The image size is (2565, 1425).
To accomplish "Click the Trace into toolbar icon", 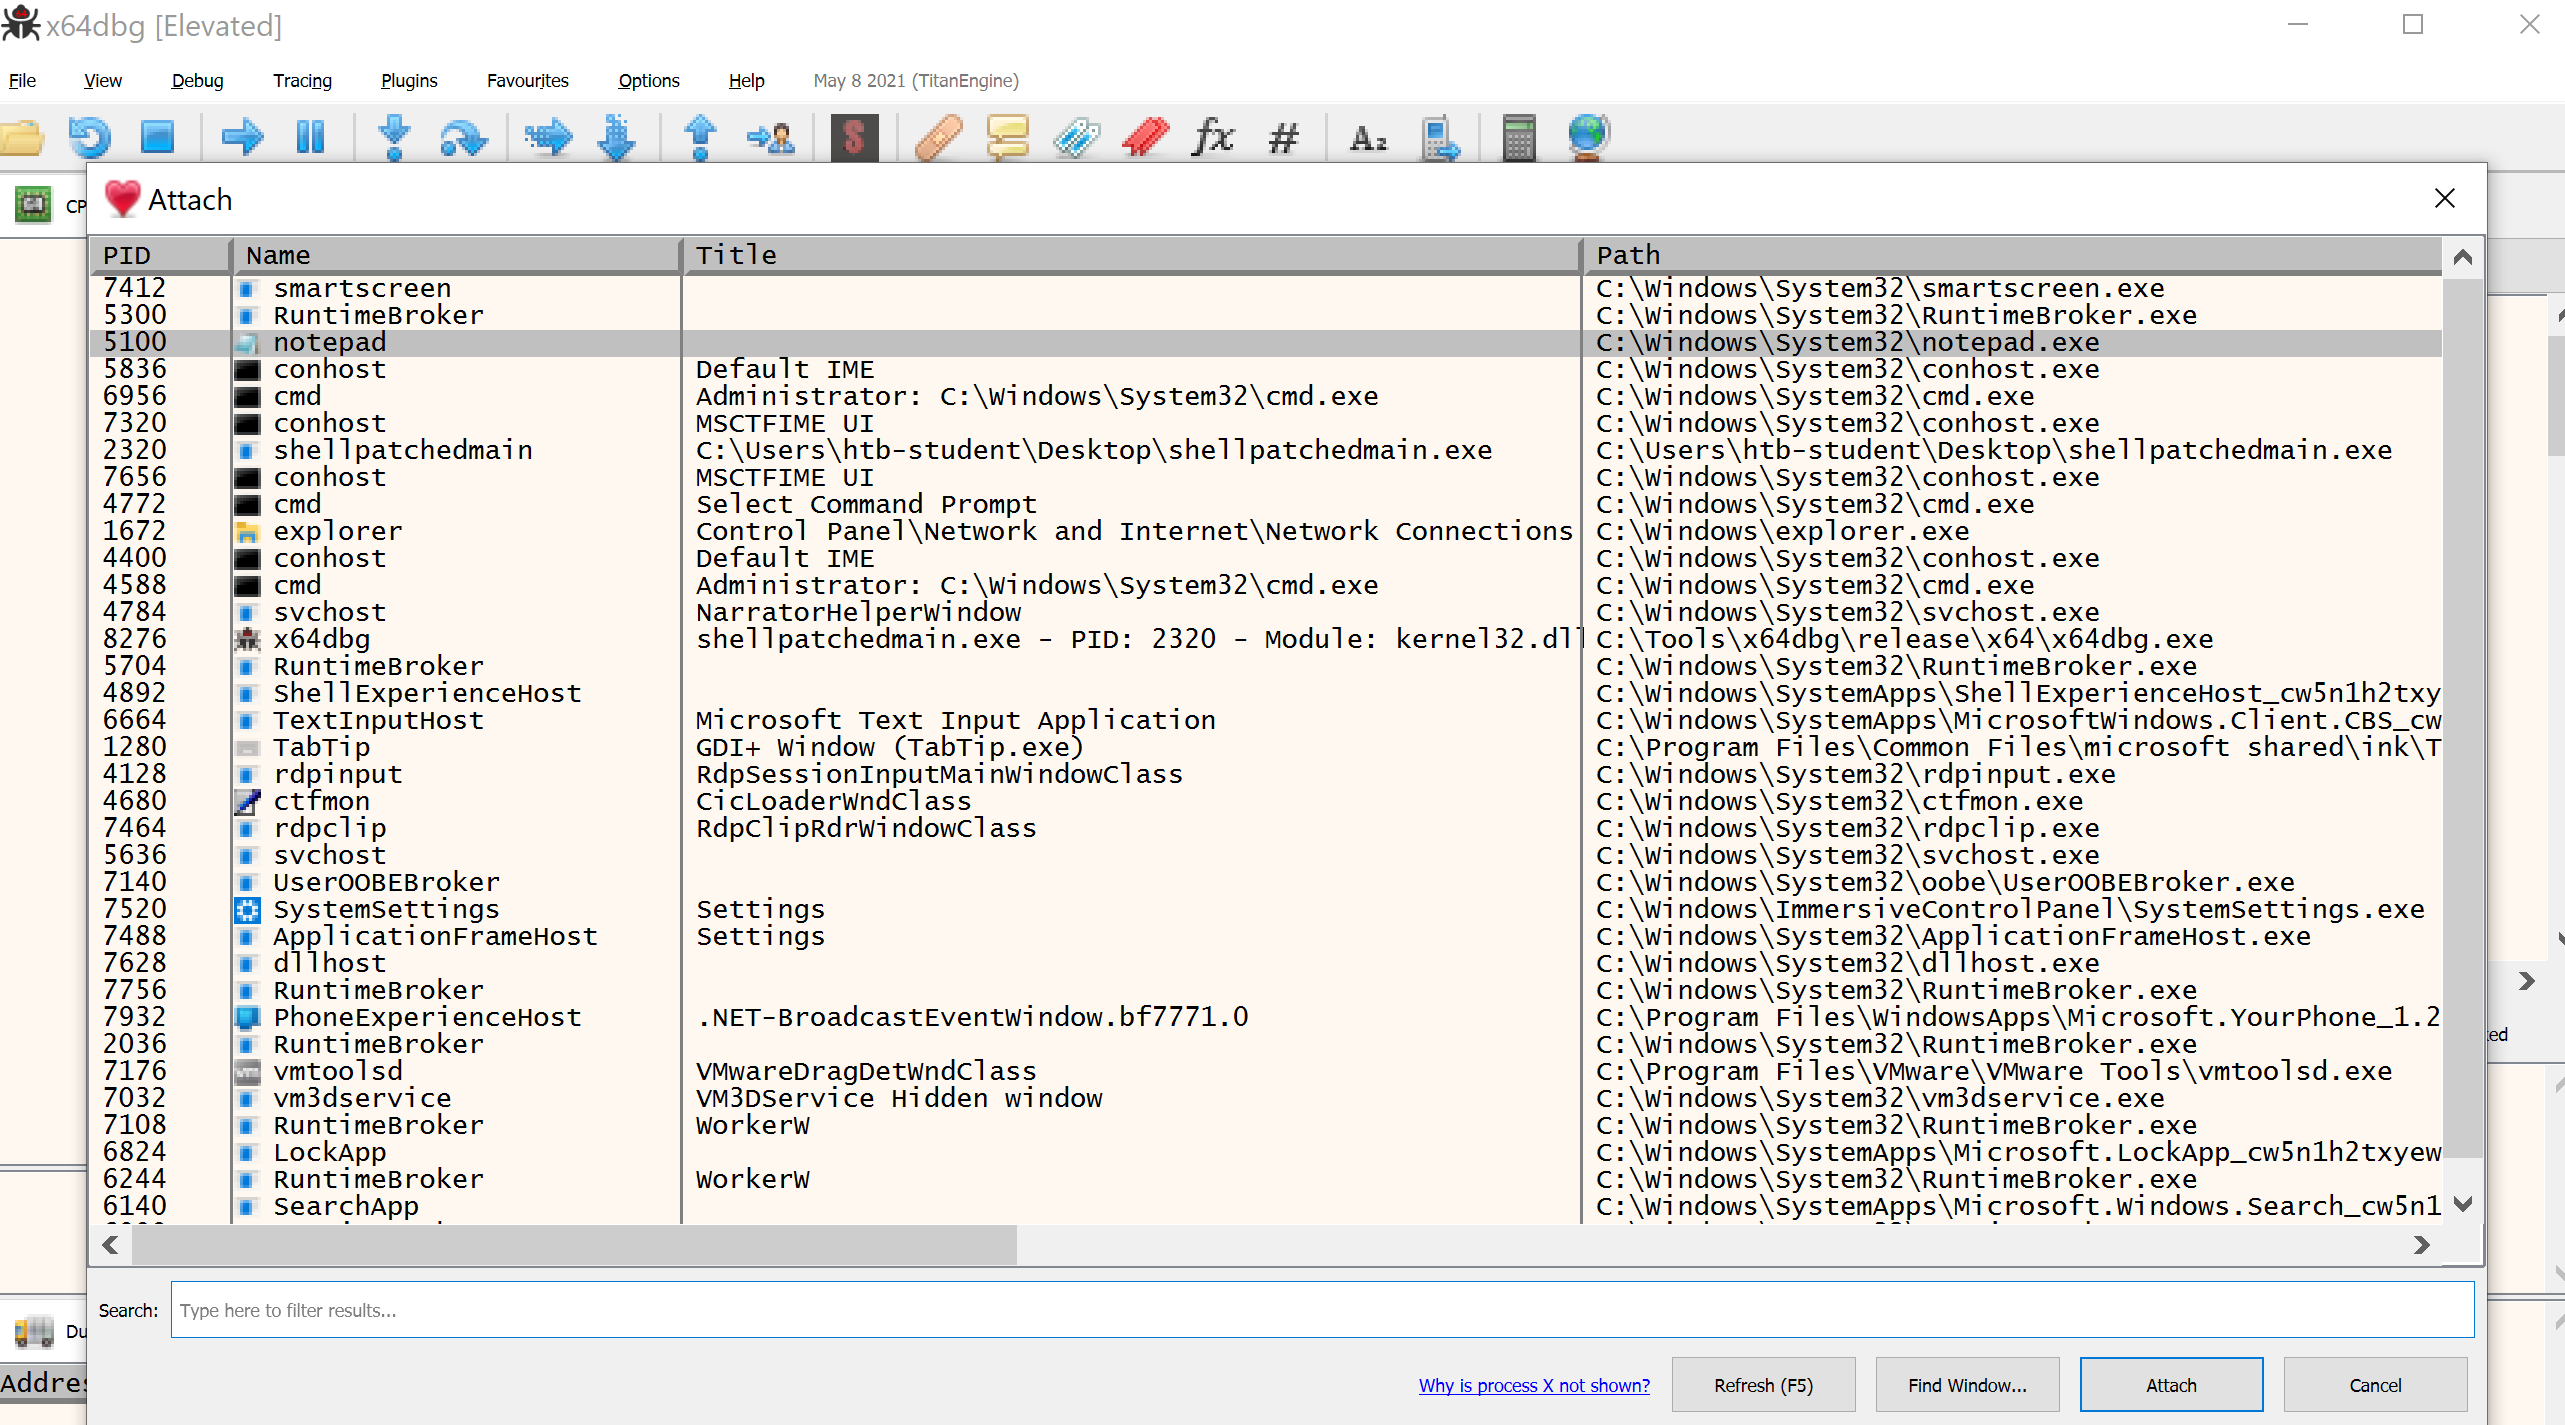I will [x=548, y=137].
